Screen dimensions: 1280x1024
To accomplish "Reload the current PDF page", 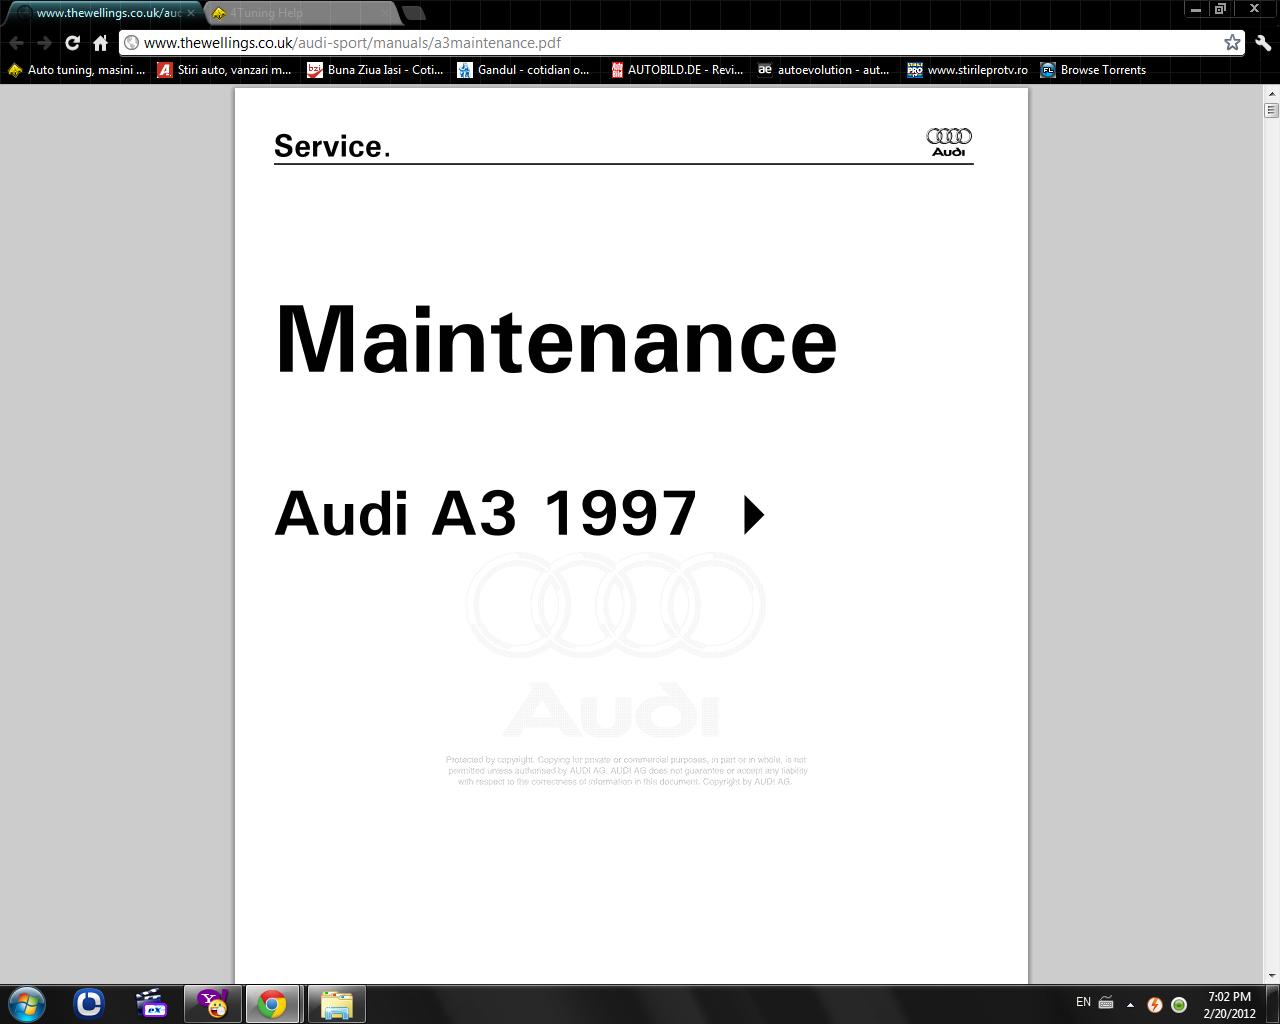I will point(72,43).
